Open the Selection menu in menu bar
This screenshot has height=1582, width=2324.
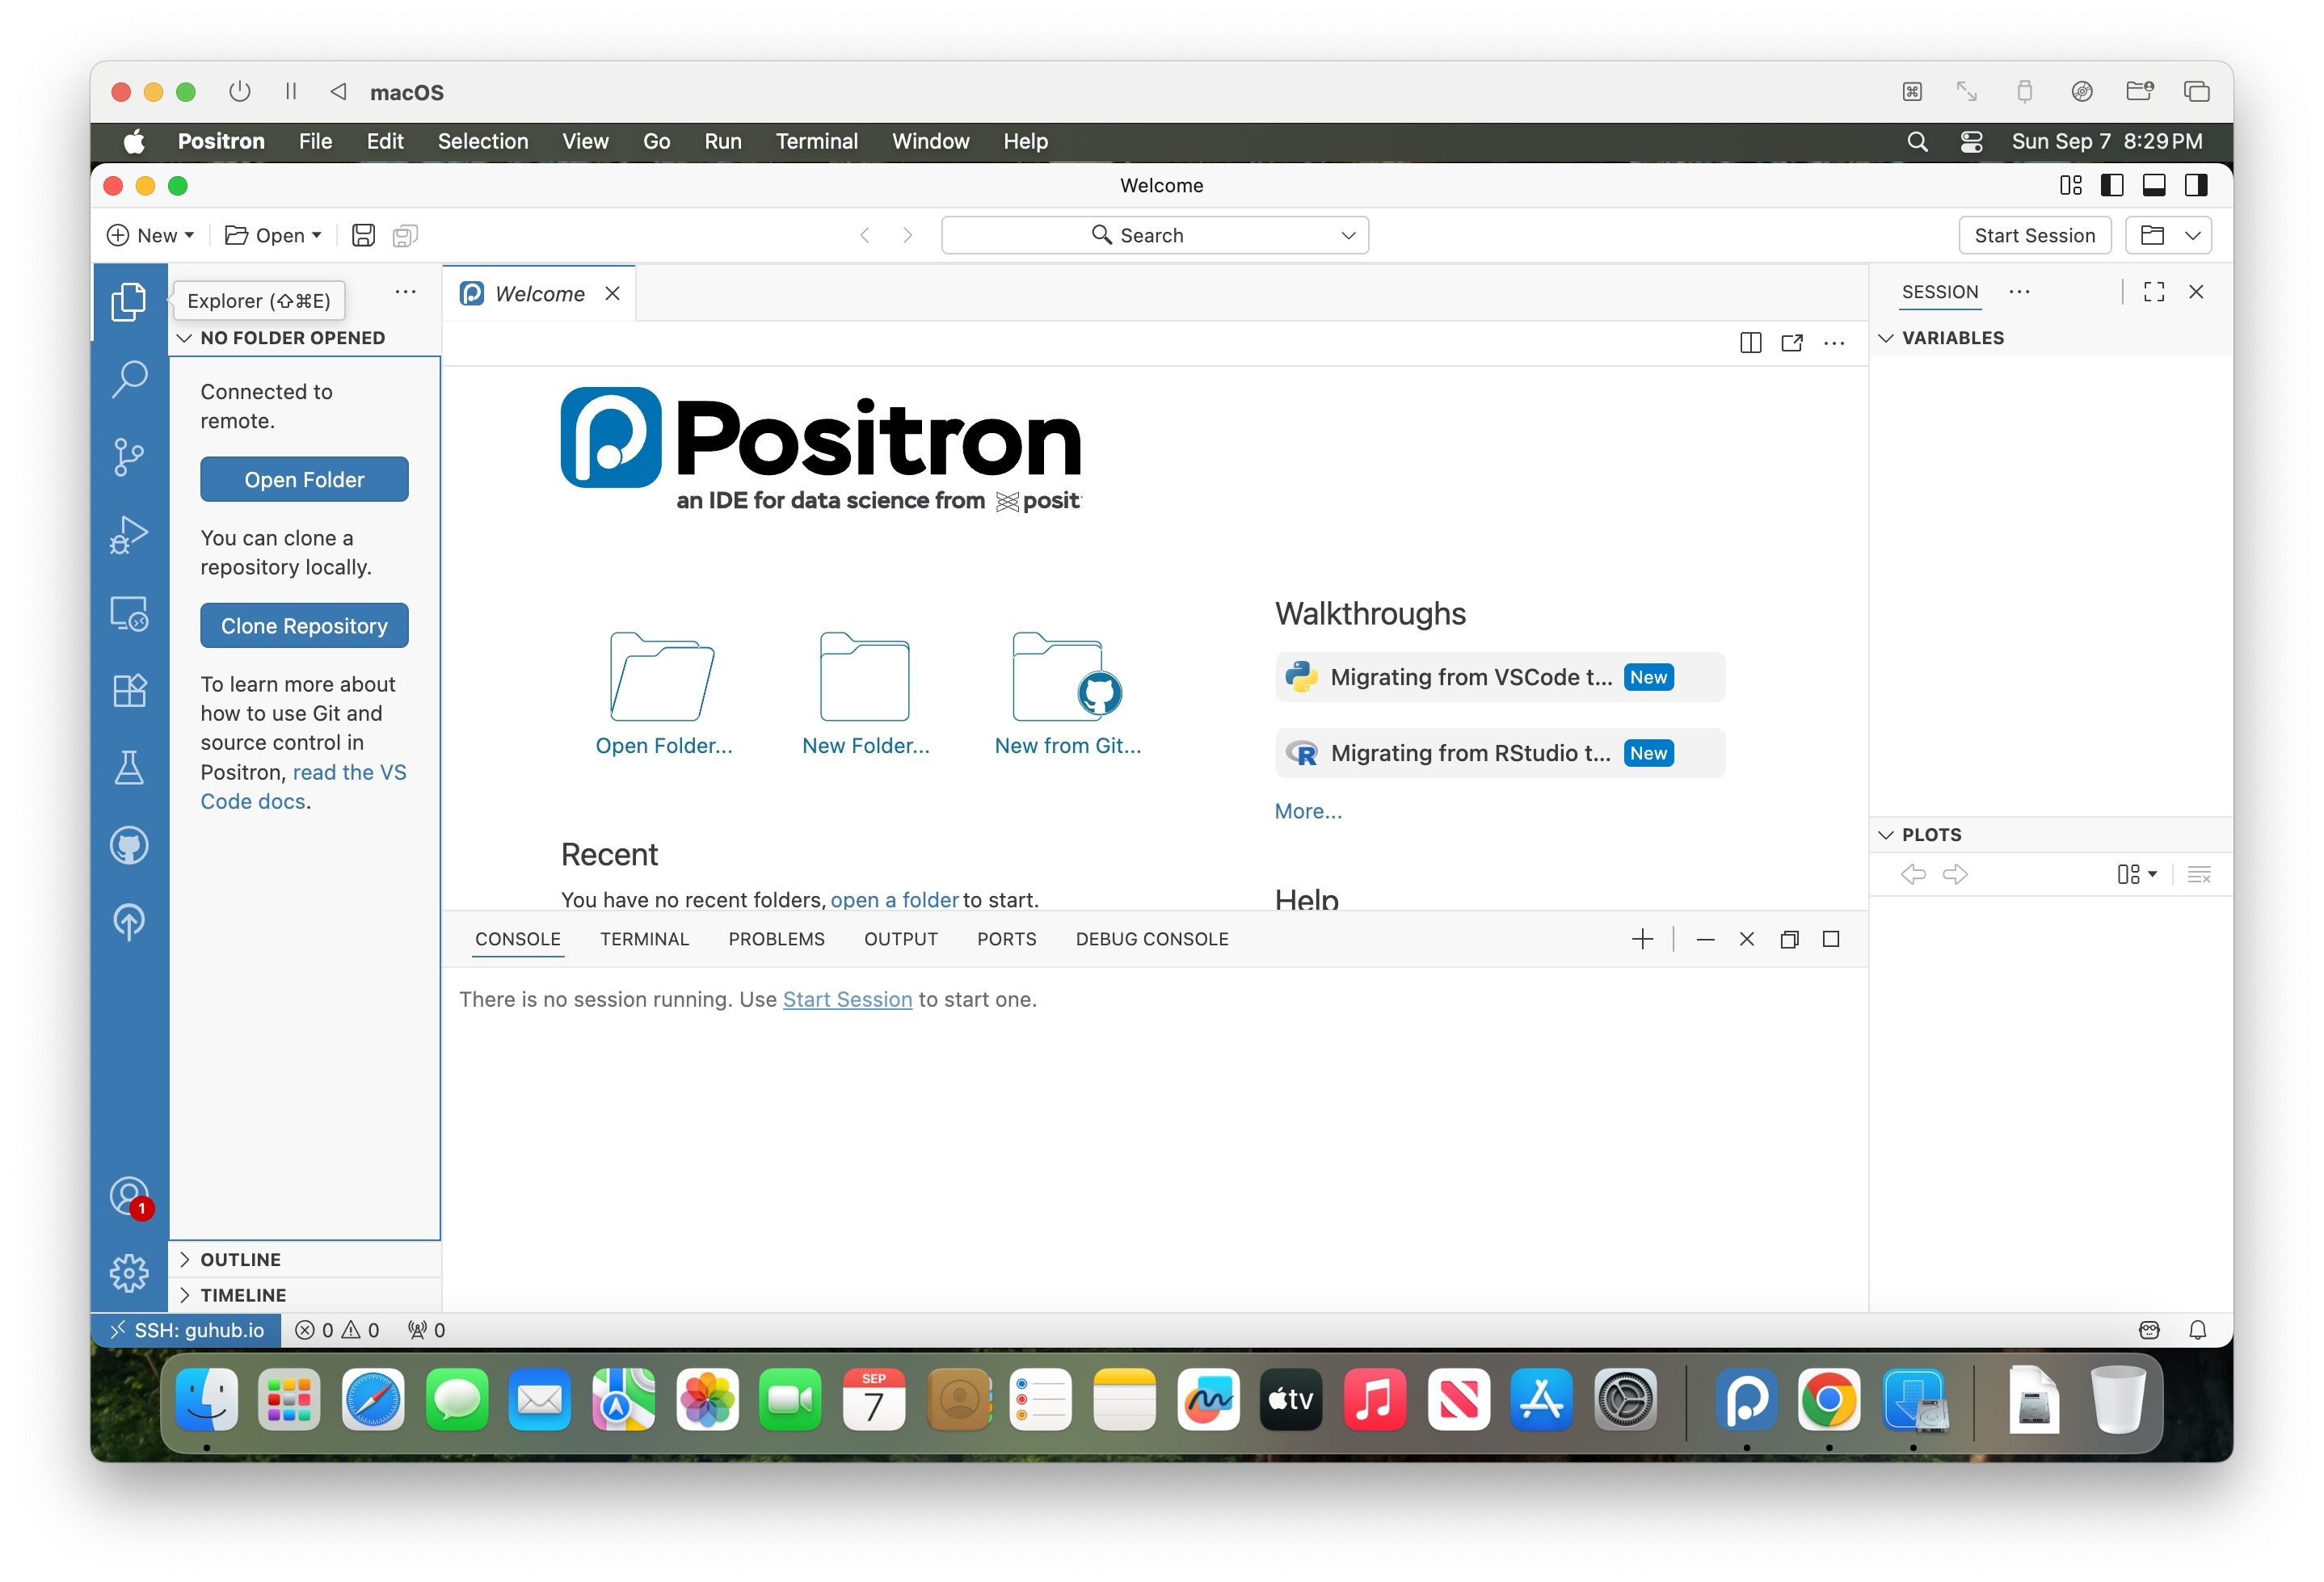[x=483, y=141]
